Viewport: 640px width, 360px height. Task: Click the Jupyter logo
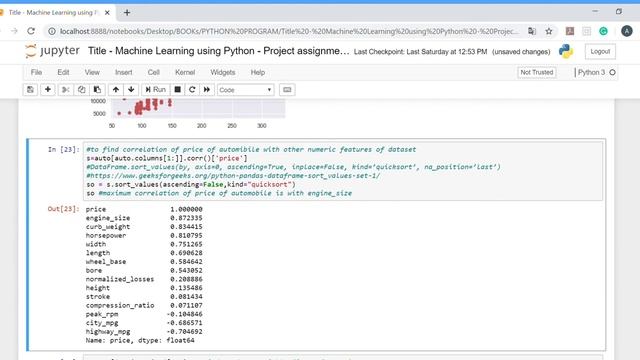52,51
